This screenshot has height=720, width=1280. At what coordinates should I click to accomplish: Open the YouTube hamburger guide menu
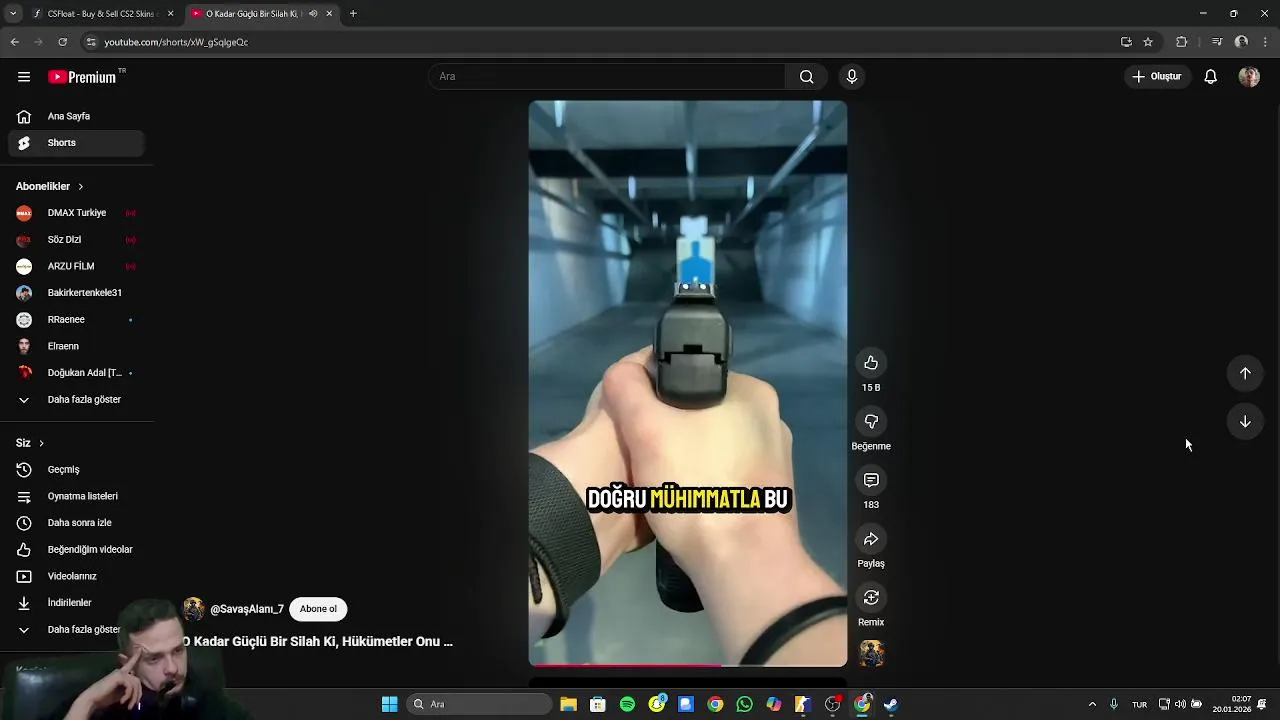click(24, 77)
